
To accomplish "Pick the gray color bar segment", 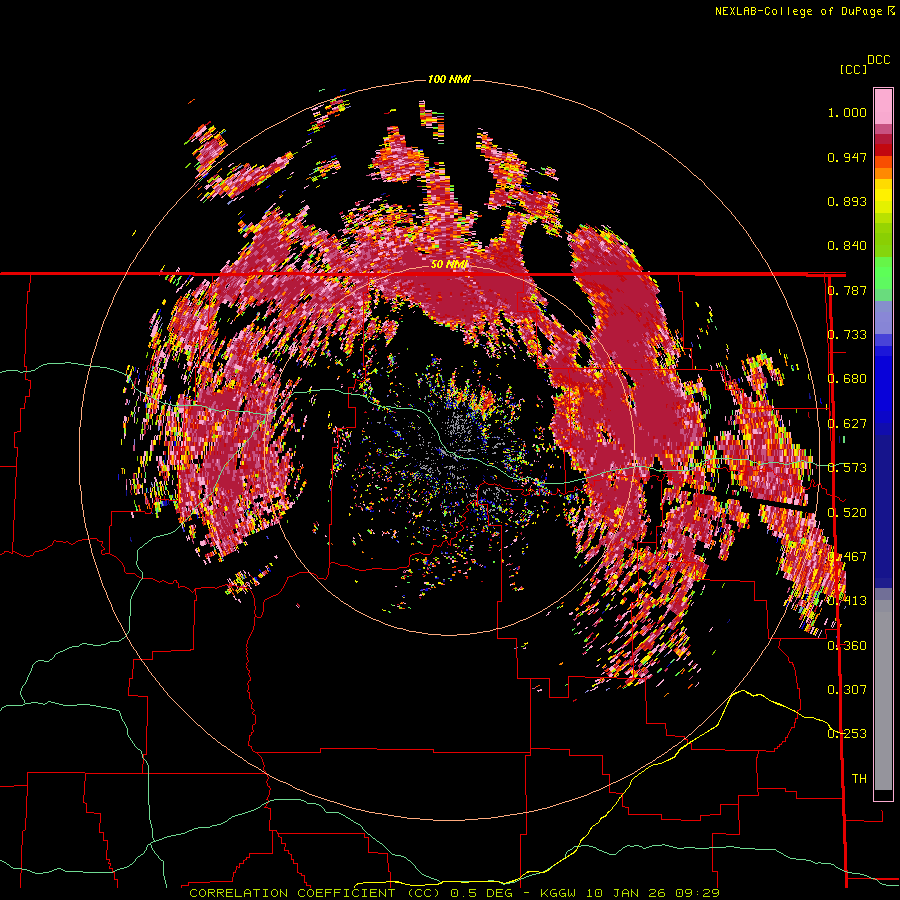I will (x=883, y=695).
